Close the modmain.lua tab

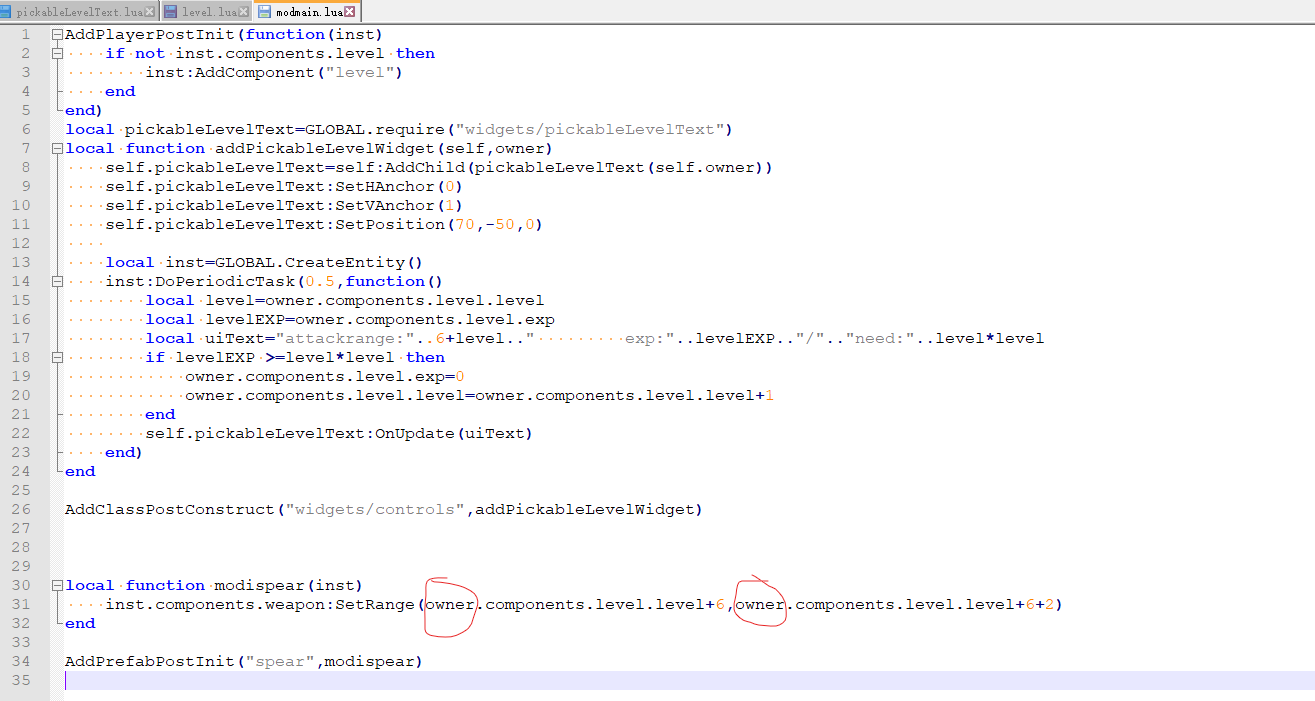[350, 12]
